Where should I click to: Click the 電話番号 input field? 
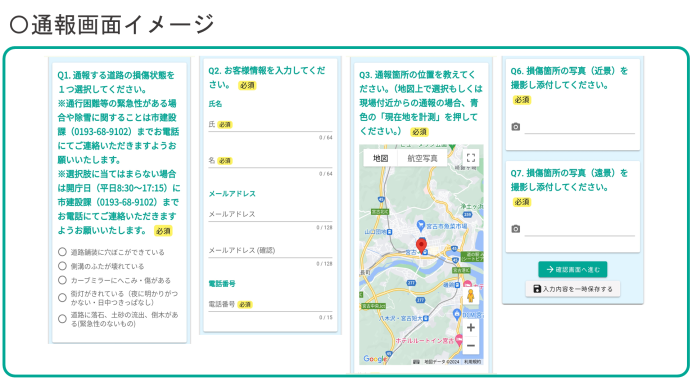(x=270, y=305)
